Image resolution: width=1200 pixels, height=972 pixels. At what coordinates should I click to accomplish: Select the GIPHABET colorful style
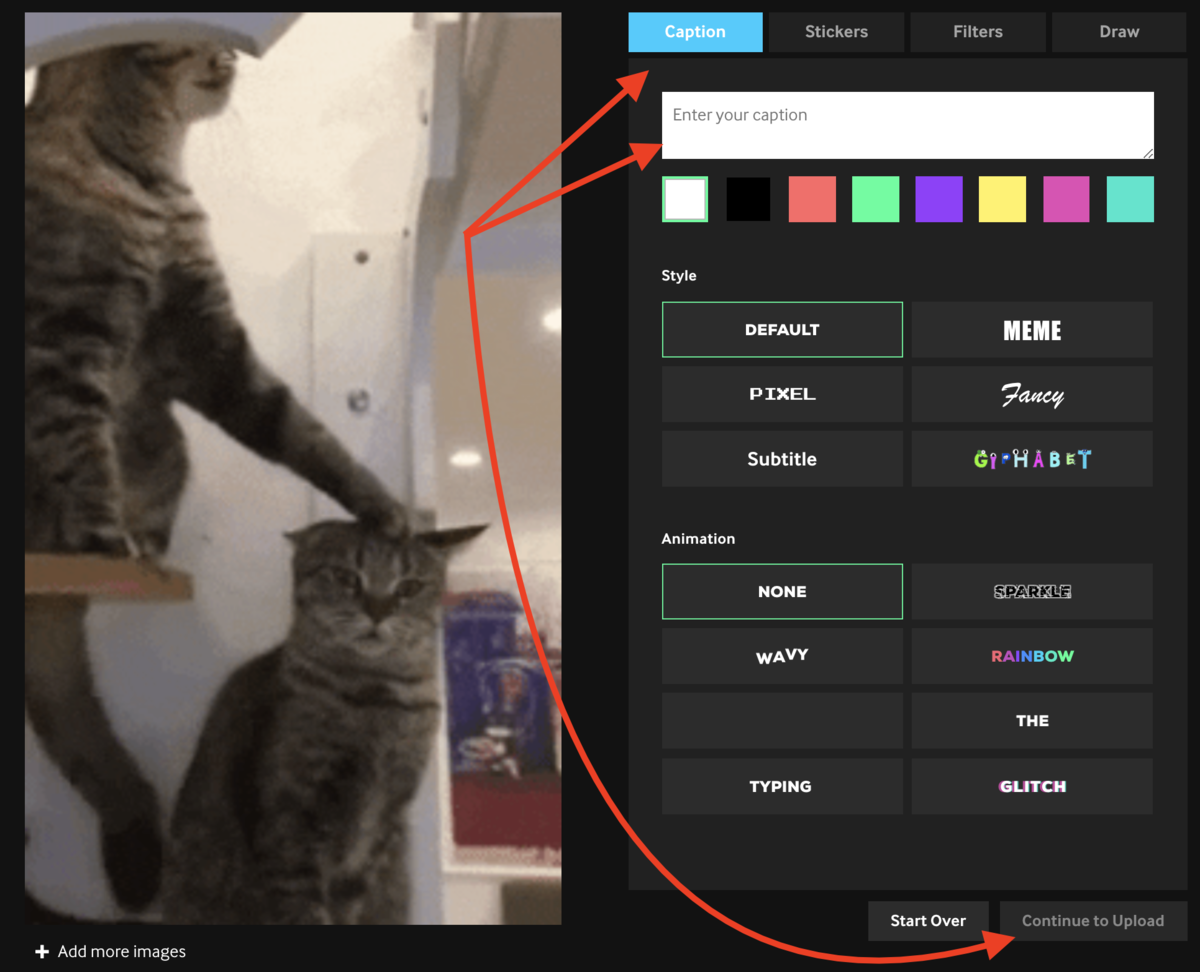pos(1032,459)
